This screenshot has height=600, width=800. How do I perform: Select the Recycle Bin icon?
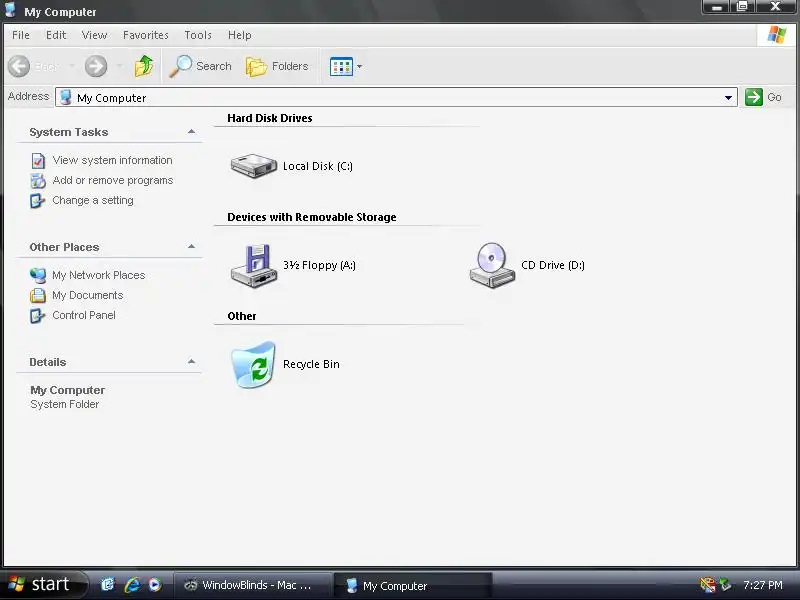(254, 364)
